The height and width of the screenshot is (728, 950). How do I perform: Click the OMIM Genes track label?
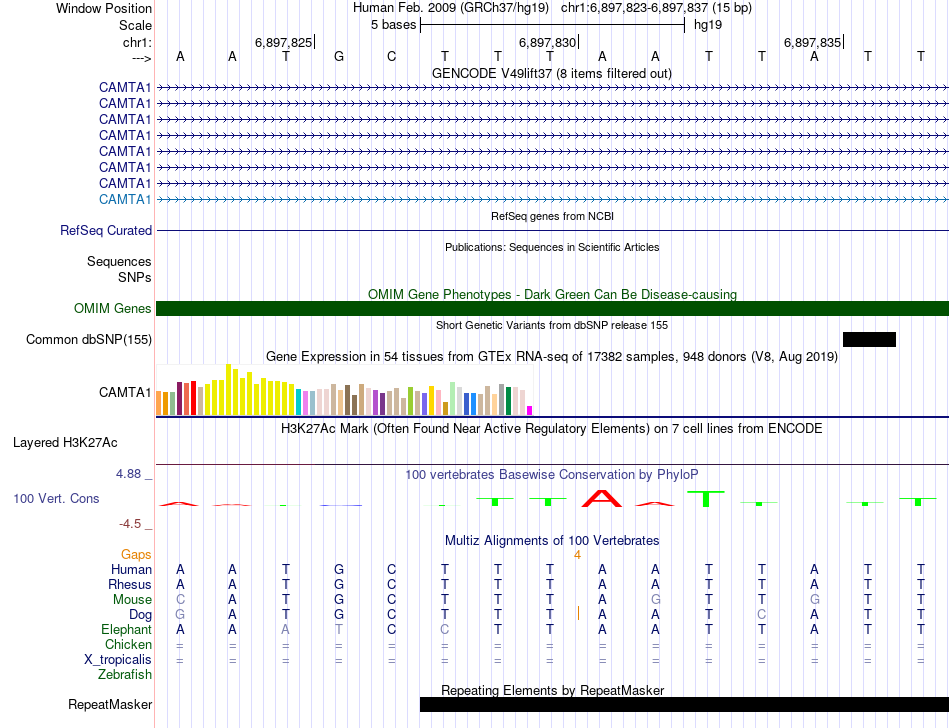[112, 309]
